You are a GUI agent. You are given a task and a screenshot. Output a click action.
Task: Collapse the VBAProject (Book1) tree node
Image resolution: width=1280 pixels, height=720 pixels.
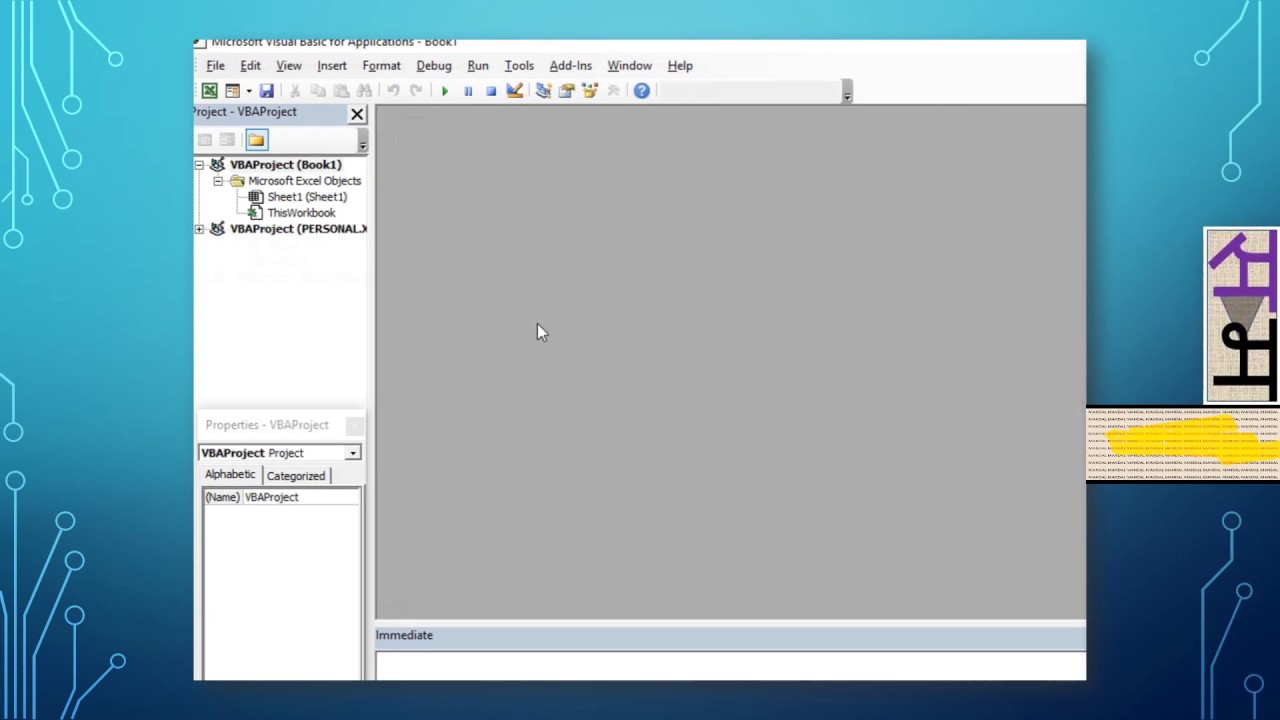[x=200, y=165]
